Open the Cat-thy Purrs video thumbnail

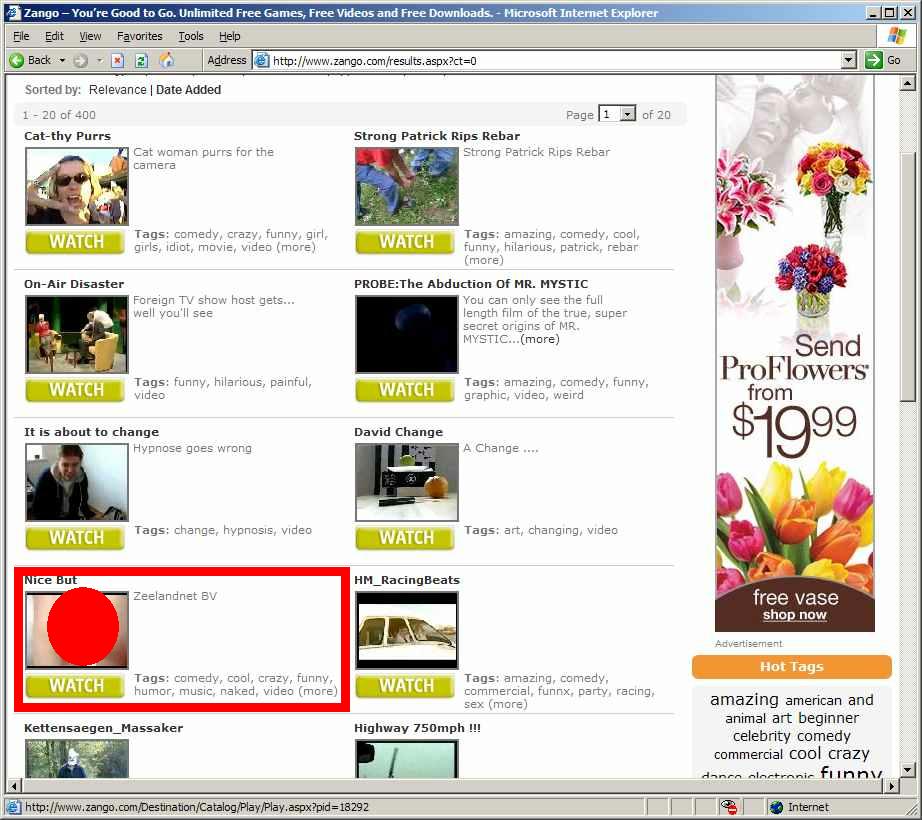[x=76, y=186]
